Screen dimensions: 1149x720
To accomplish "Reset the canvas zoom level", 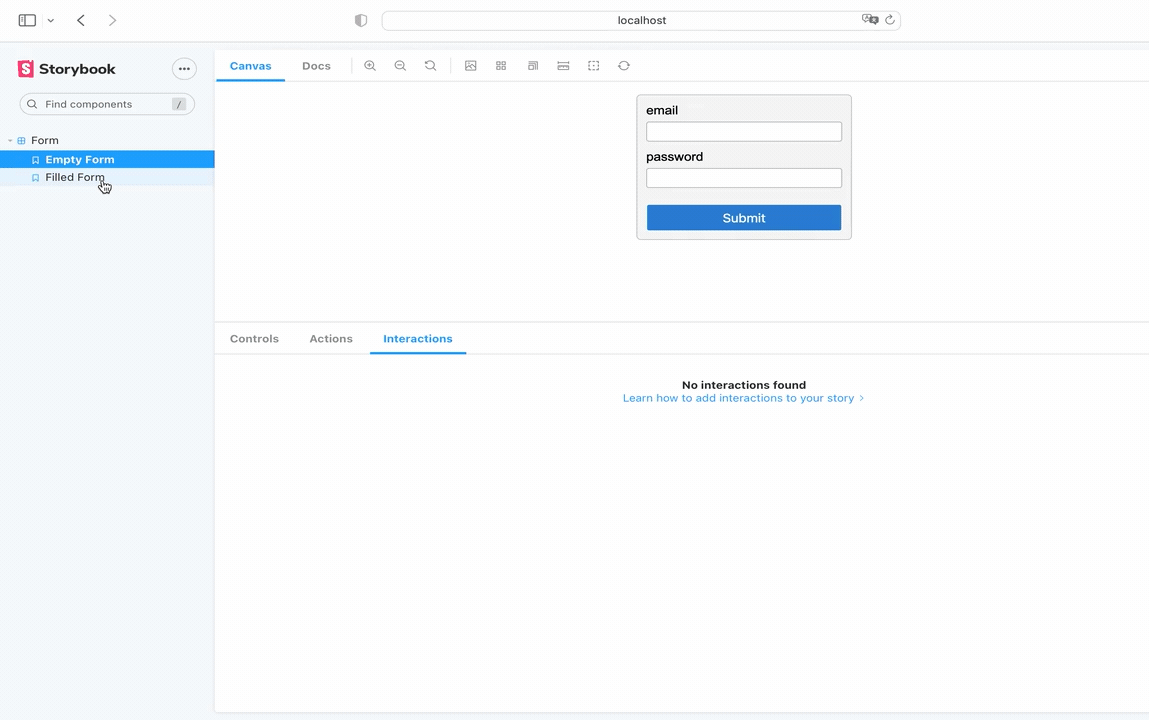I will [x=430, y=65].
